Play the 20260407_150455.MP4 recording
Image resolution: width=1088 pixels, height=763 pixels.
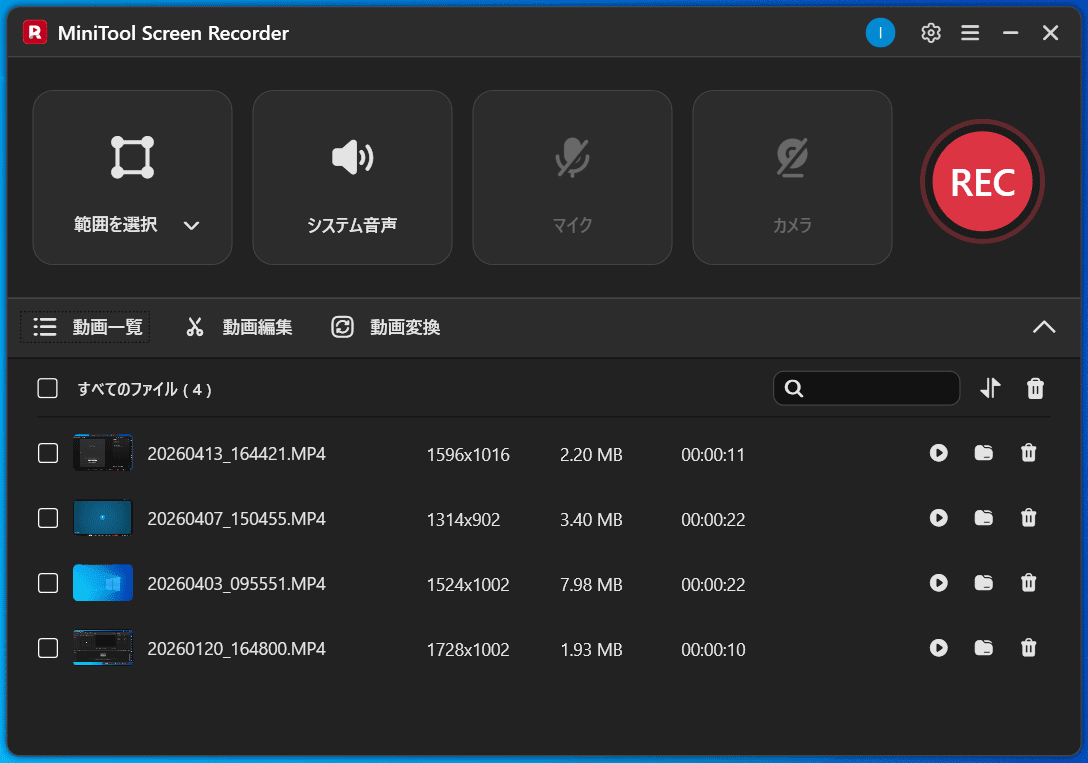coord(938,518)
